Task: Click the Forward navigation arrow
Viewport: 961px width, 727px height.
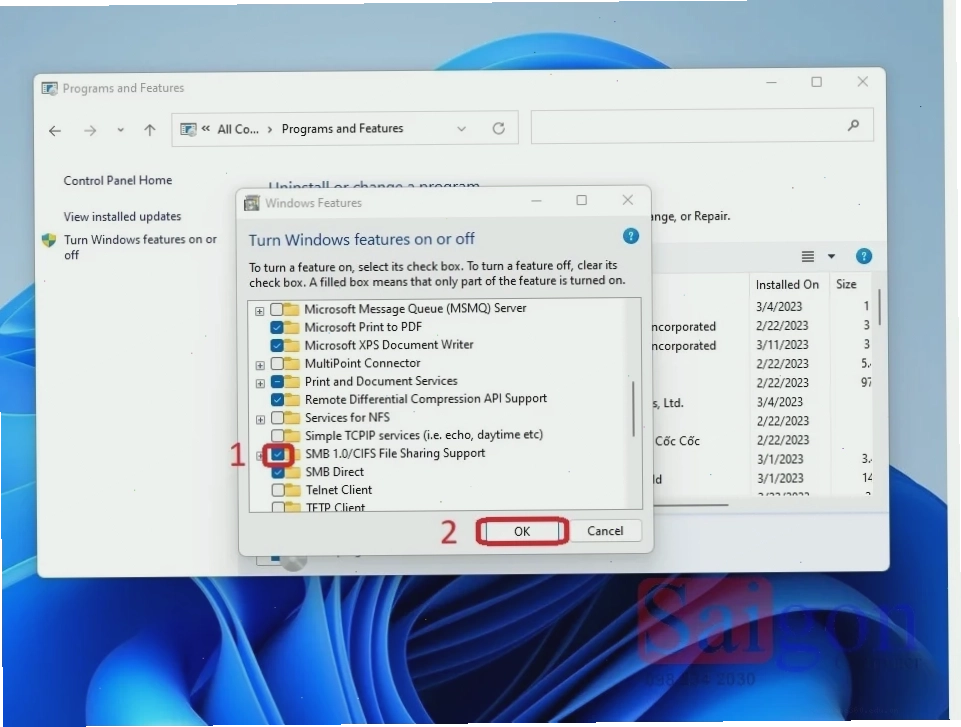Action: [x=90, y=131]
